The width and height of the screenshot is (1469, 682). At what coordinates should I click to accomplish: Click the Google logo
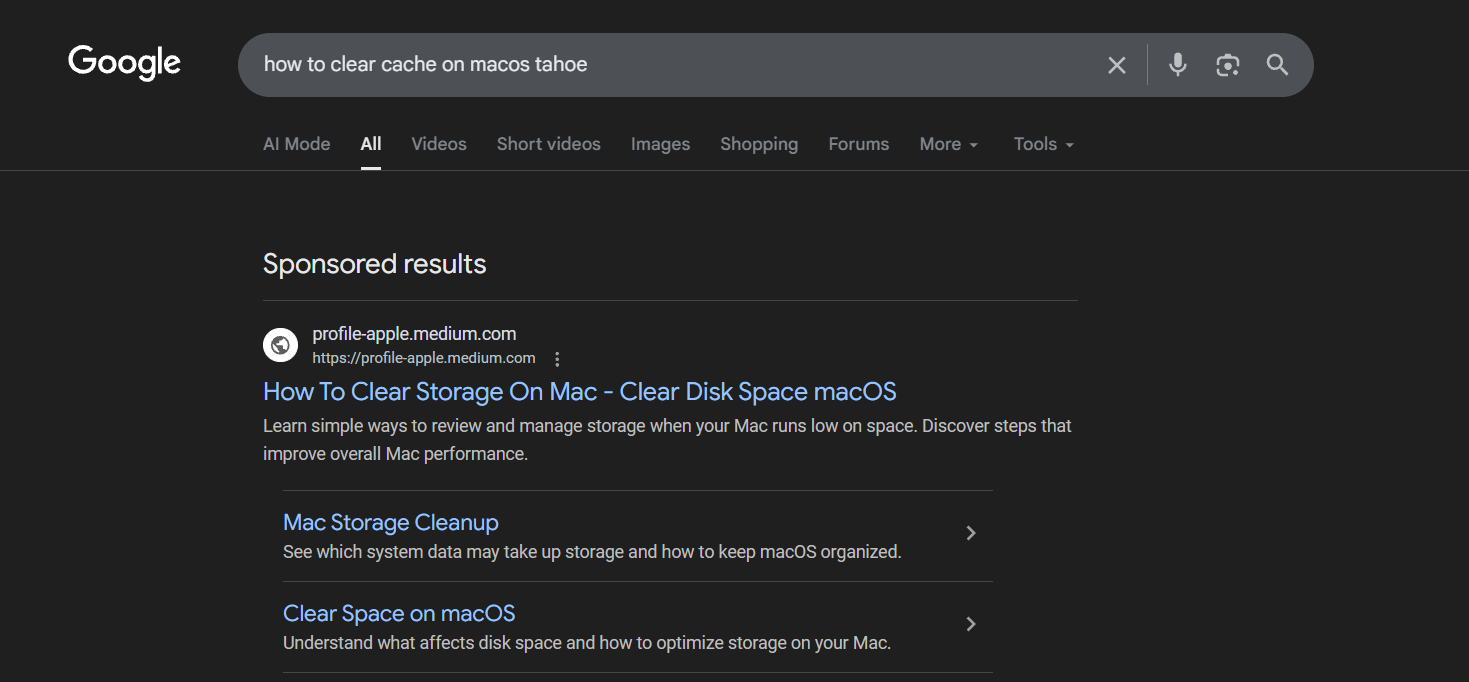pos(124,63)
